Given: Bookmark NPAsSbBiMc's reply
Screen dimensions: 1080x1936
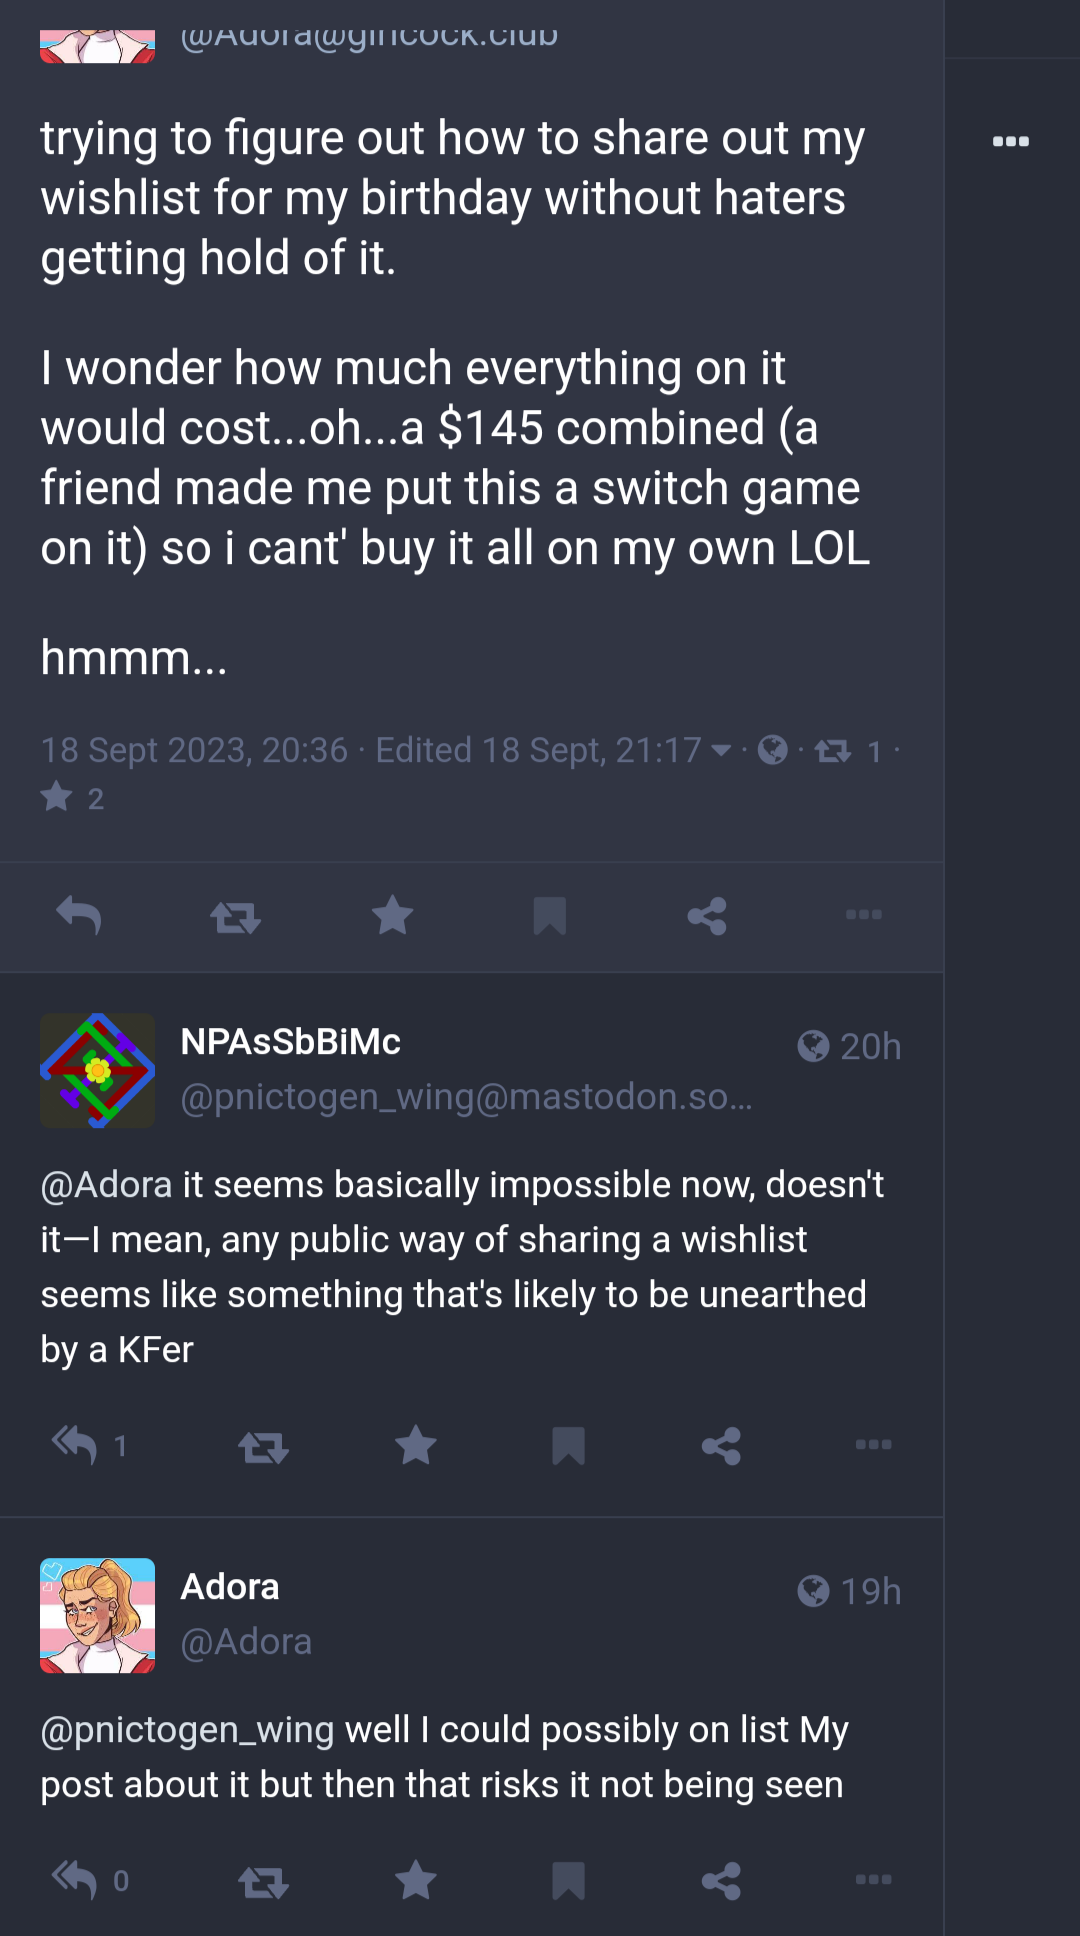Looking at the screenshot, I should (x=568, y=1446).
